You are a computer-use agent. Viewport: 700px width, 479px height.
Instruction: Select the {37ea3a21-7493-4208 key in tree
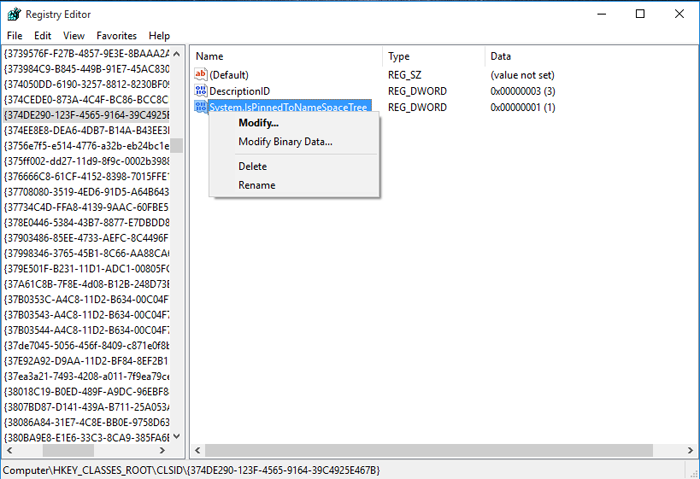(87, 376)
